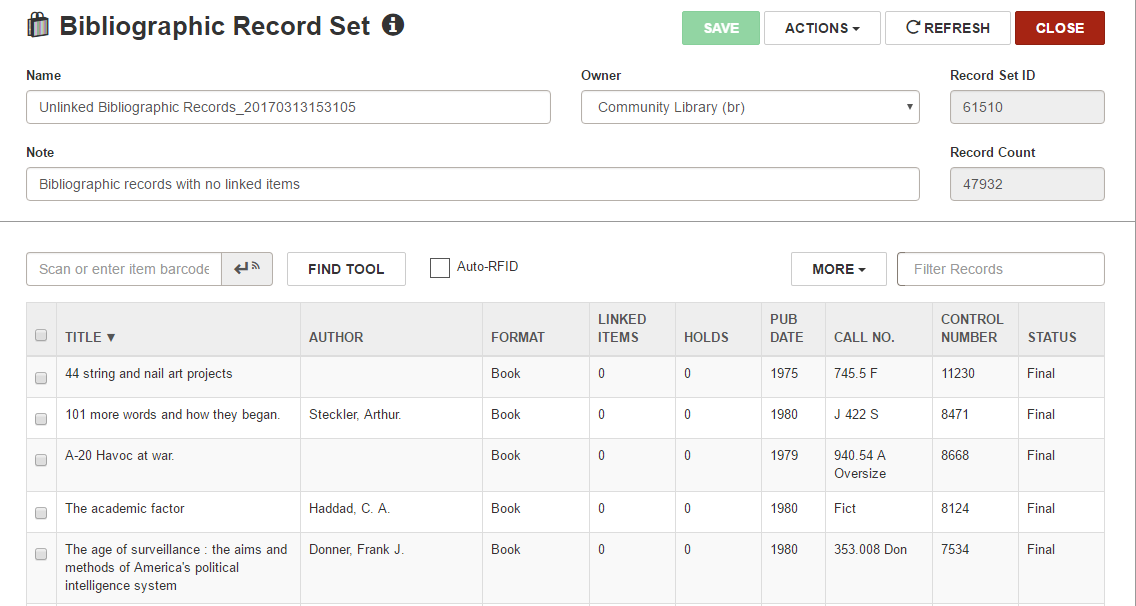Screen dimensions: 1136x606
Task: Sort by the Title column header
Action: point(90,337)
